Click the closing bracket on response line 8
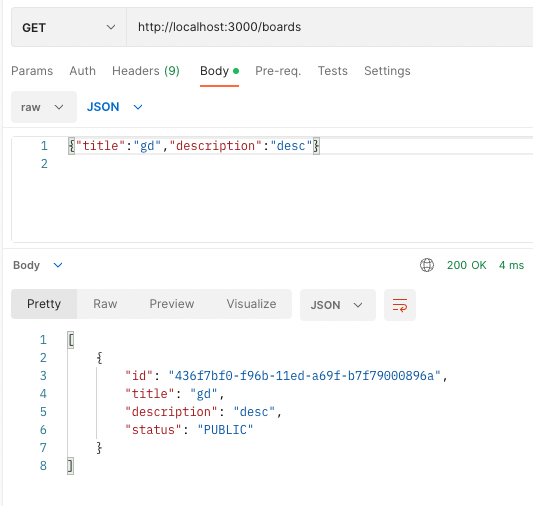 pyautogui.click(x=70, y=466)
